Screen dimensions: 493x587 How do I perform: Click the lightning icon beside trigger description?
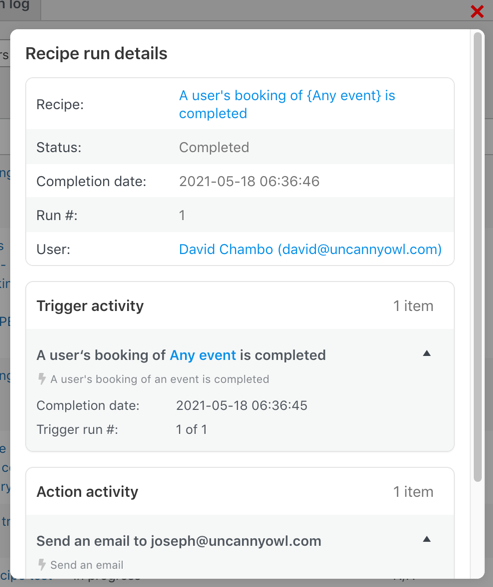(x=42, y=379)
